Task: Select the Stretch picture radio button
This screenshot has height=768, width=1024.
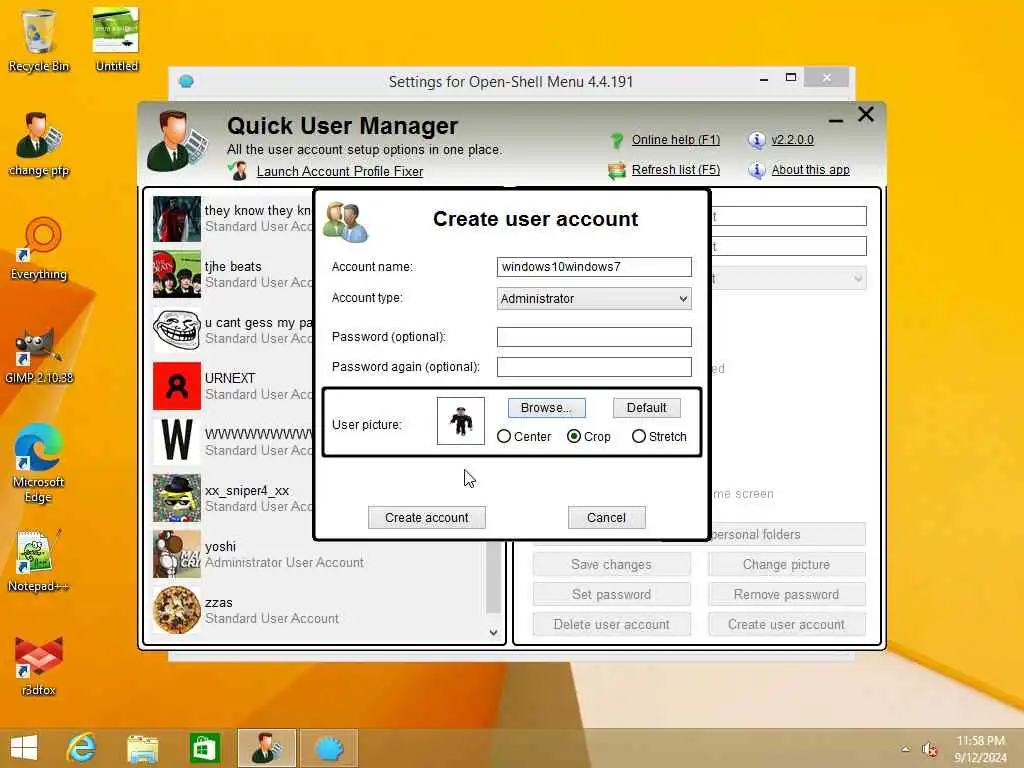Action: [639, 436]
